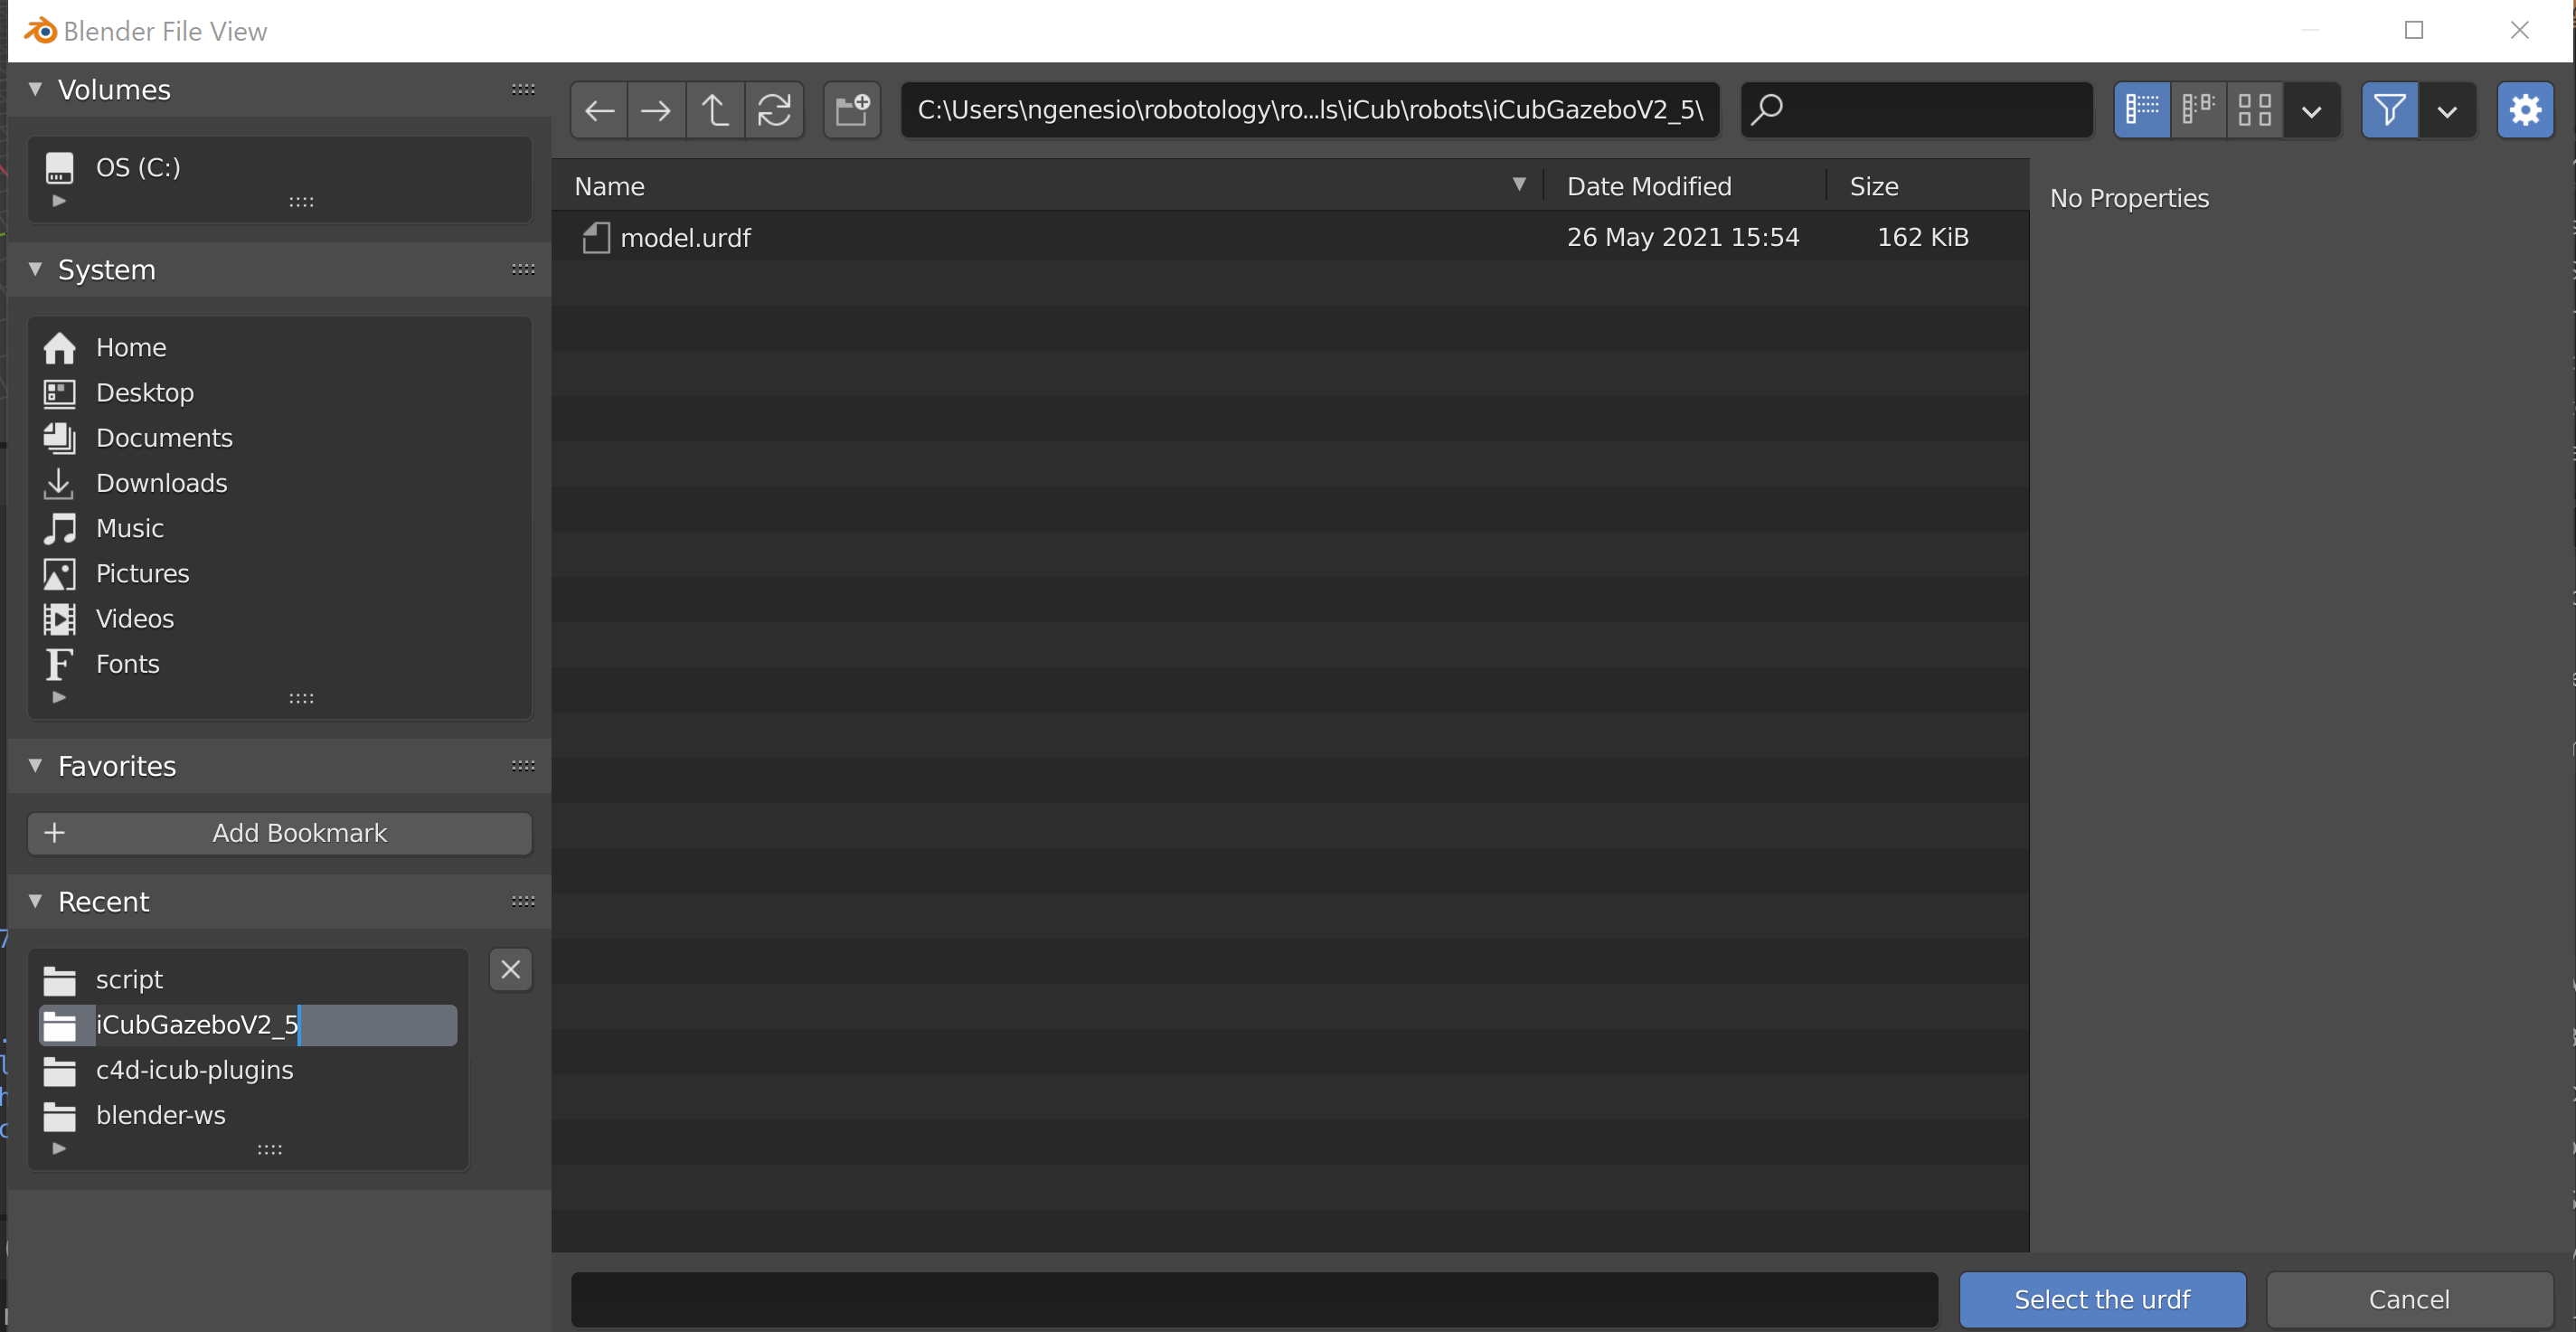This screenshot has height=1332, width=2576.
Task: Open the Downloads system folder
Action: tap(161, 483)
